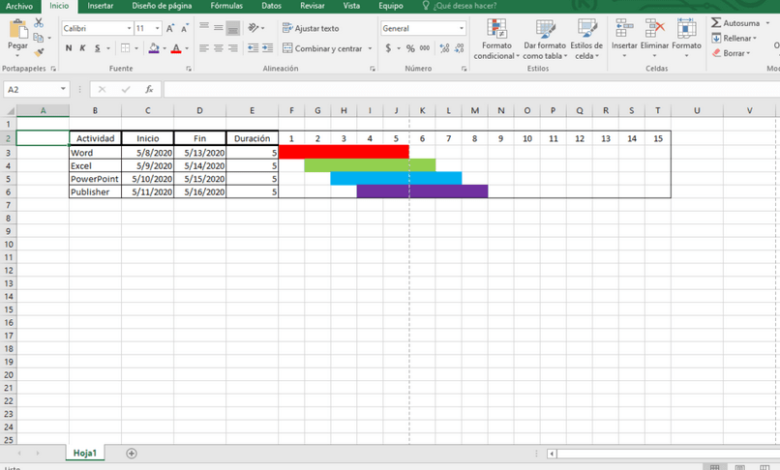Viewport: 780px width, 470px height.
Task: Click the Select All corner triangle
Action: click(x=9, y=110)
